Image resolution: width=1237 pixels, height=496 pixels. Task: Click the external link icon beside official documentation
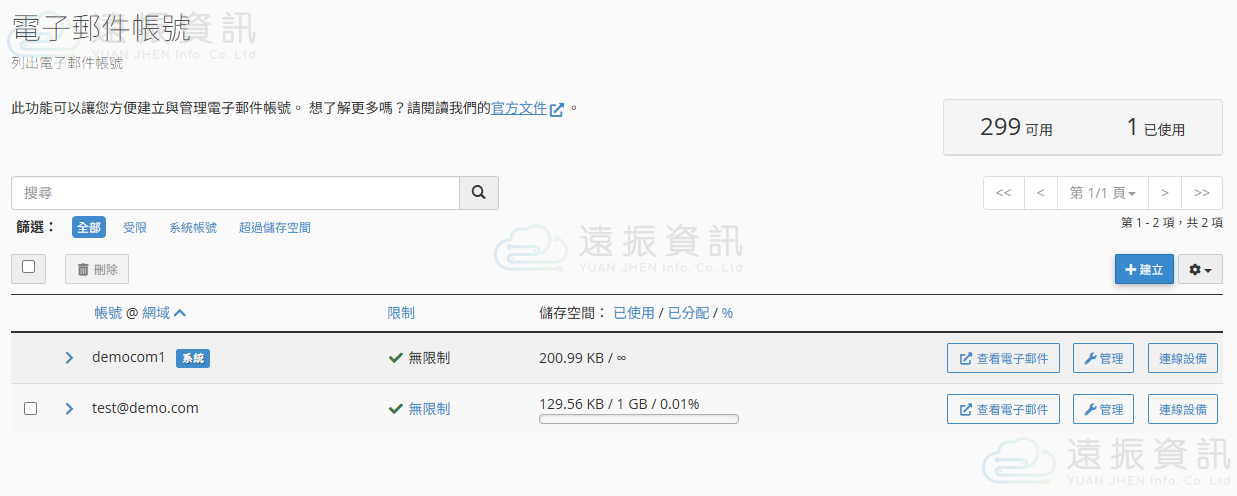tap(557, 109)
